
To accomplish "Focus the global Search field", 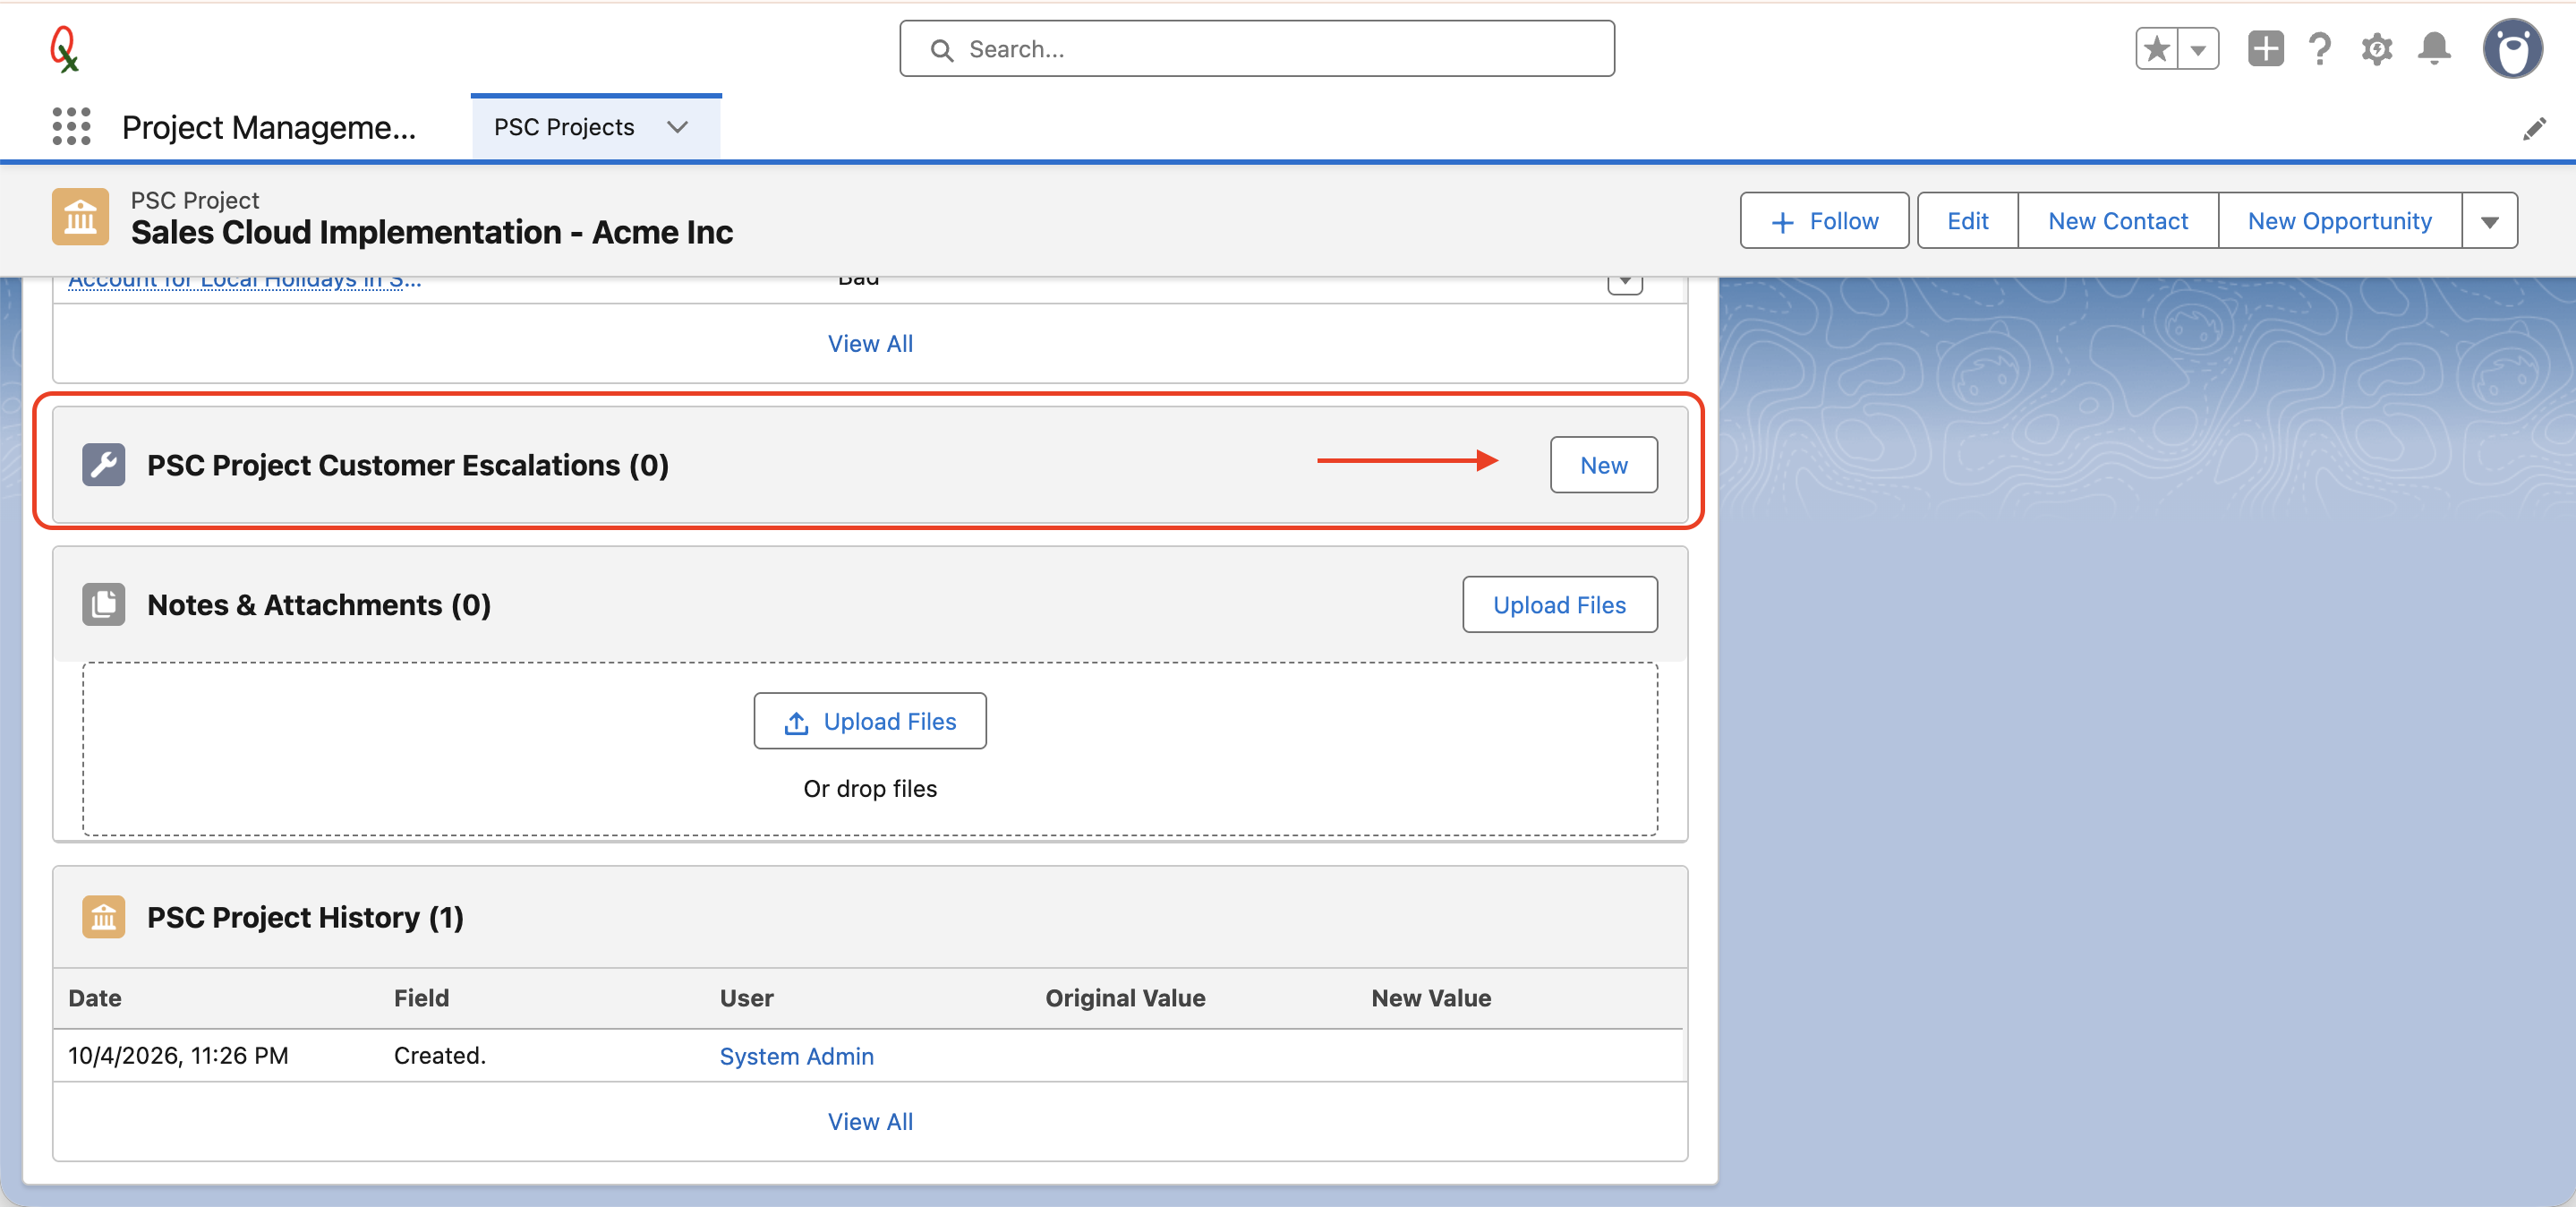I will [x=1256, y=48].
